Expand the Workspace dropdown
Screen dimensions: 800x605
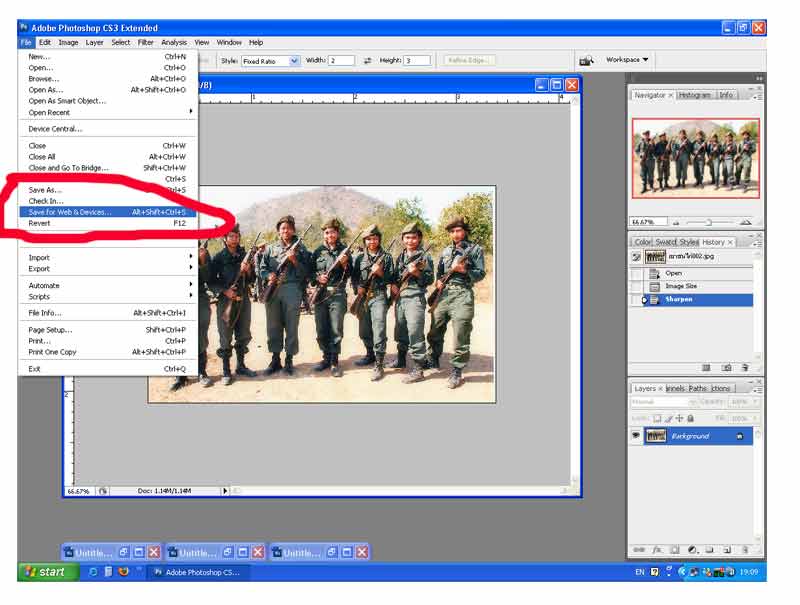(x=627, y=60)
